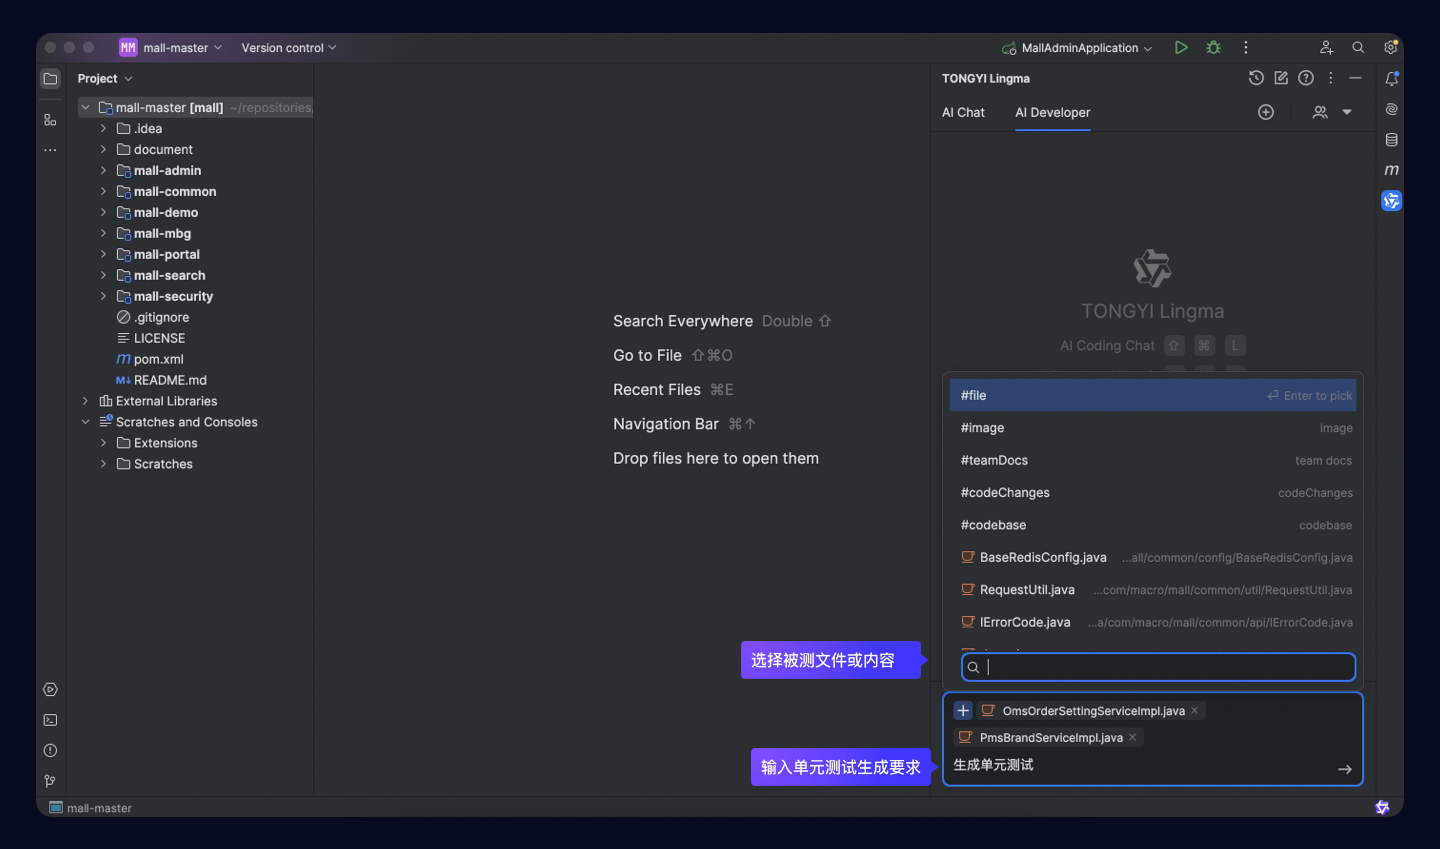
Task: Click the Run application play icon
Action: (1181, 48)
